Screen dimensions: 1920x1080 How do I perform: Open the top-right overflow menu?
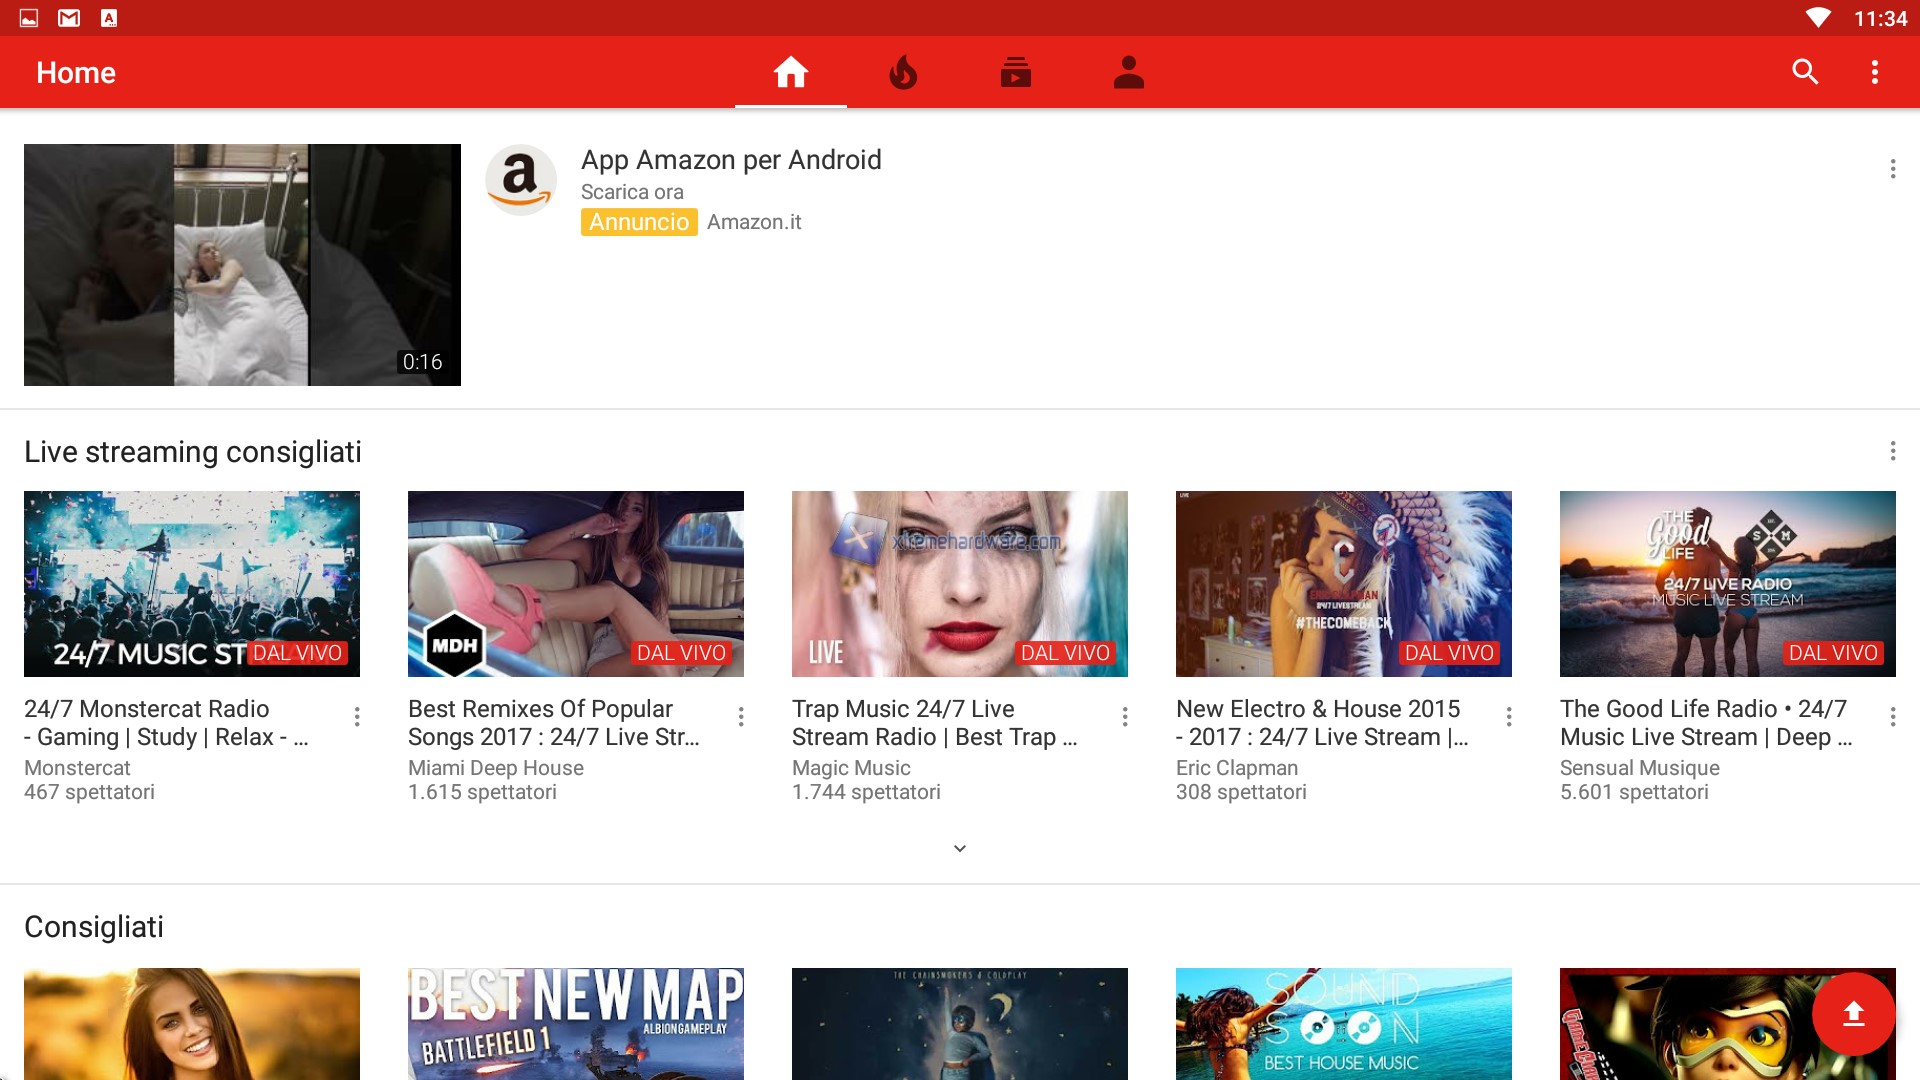(x=1875, y=72)
